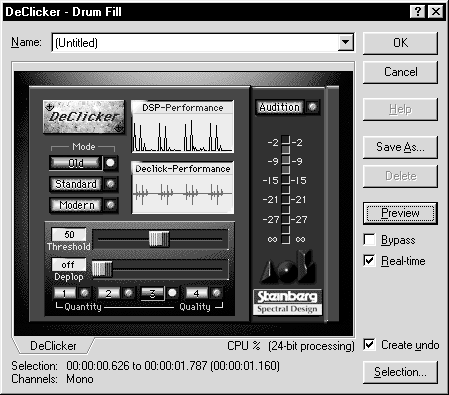Click the question mark help icon
The height and width of the screenshot is (395, 449).
[x=417, y=12]
